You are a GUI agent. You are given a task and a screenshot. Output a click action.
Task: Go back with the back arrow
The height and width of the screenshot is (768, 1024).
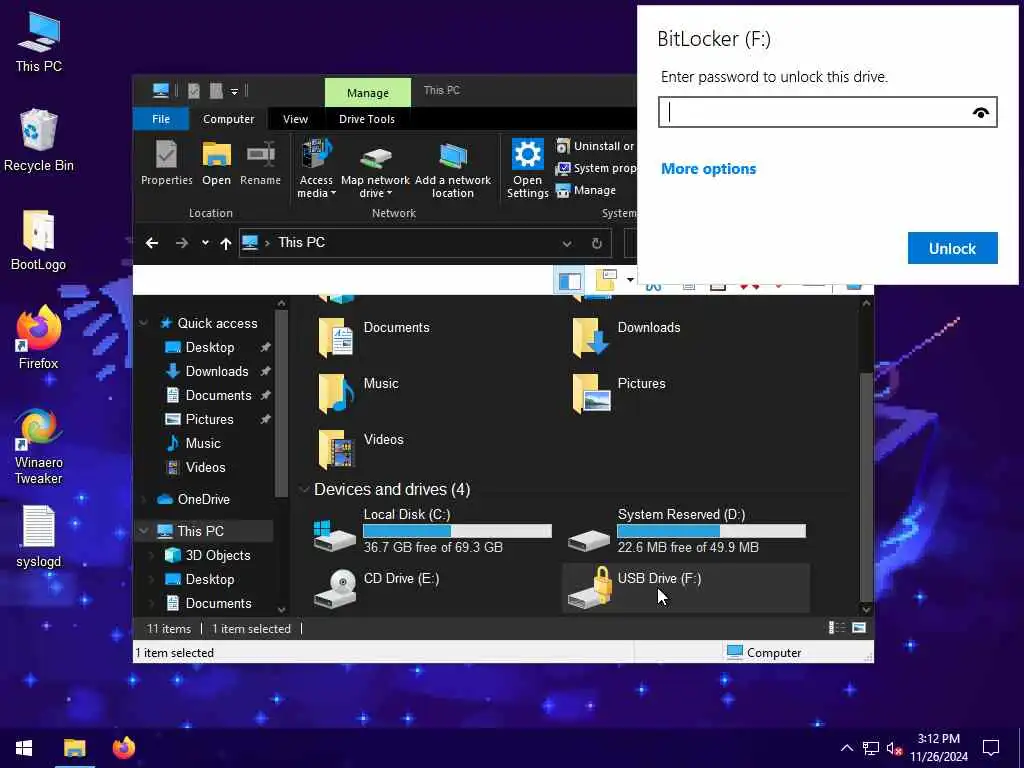152,243
